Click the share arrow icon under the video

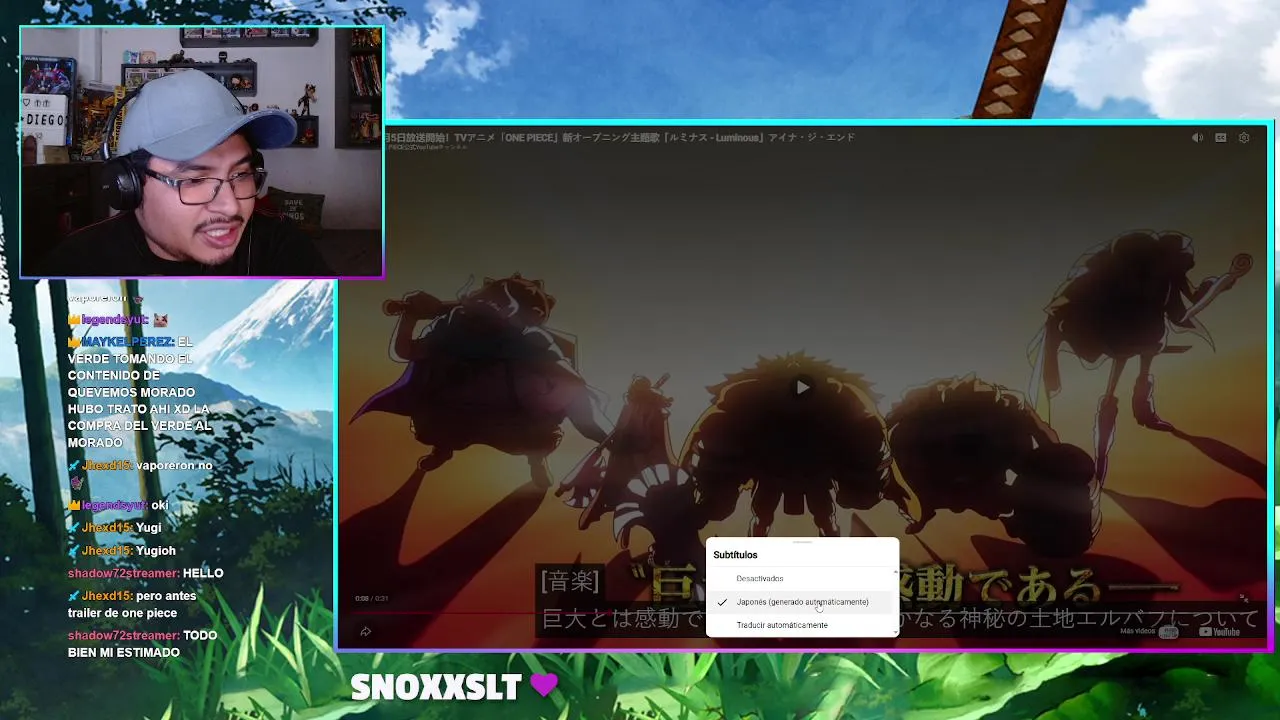366,631
